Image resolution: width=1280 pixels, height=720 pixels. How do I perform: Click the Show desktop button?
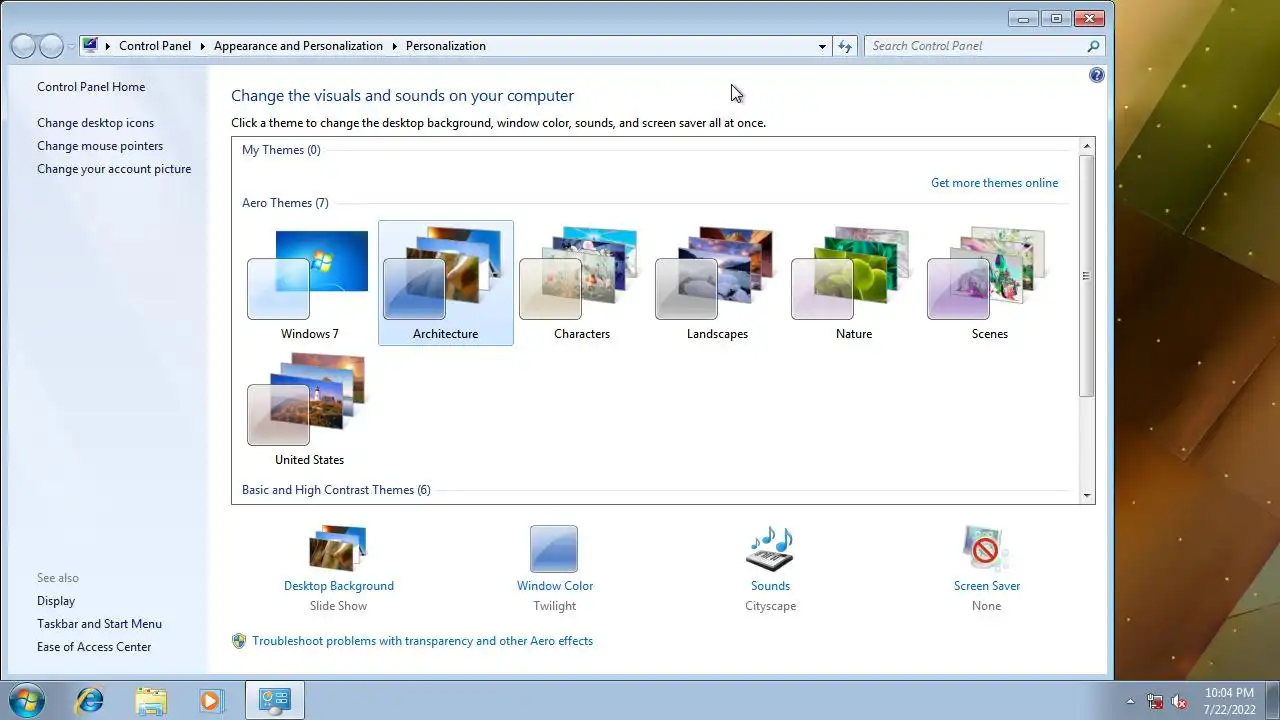click(x=1272, y=700)
